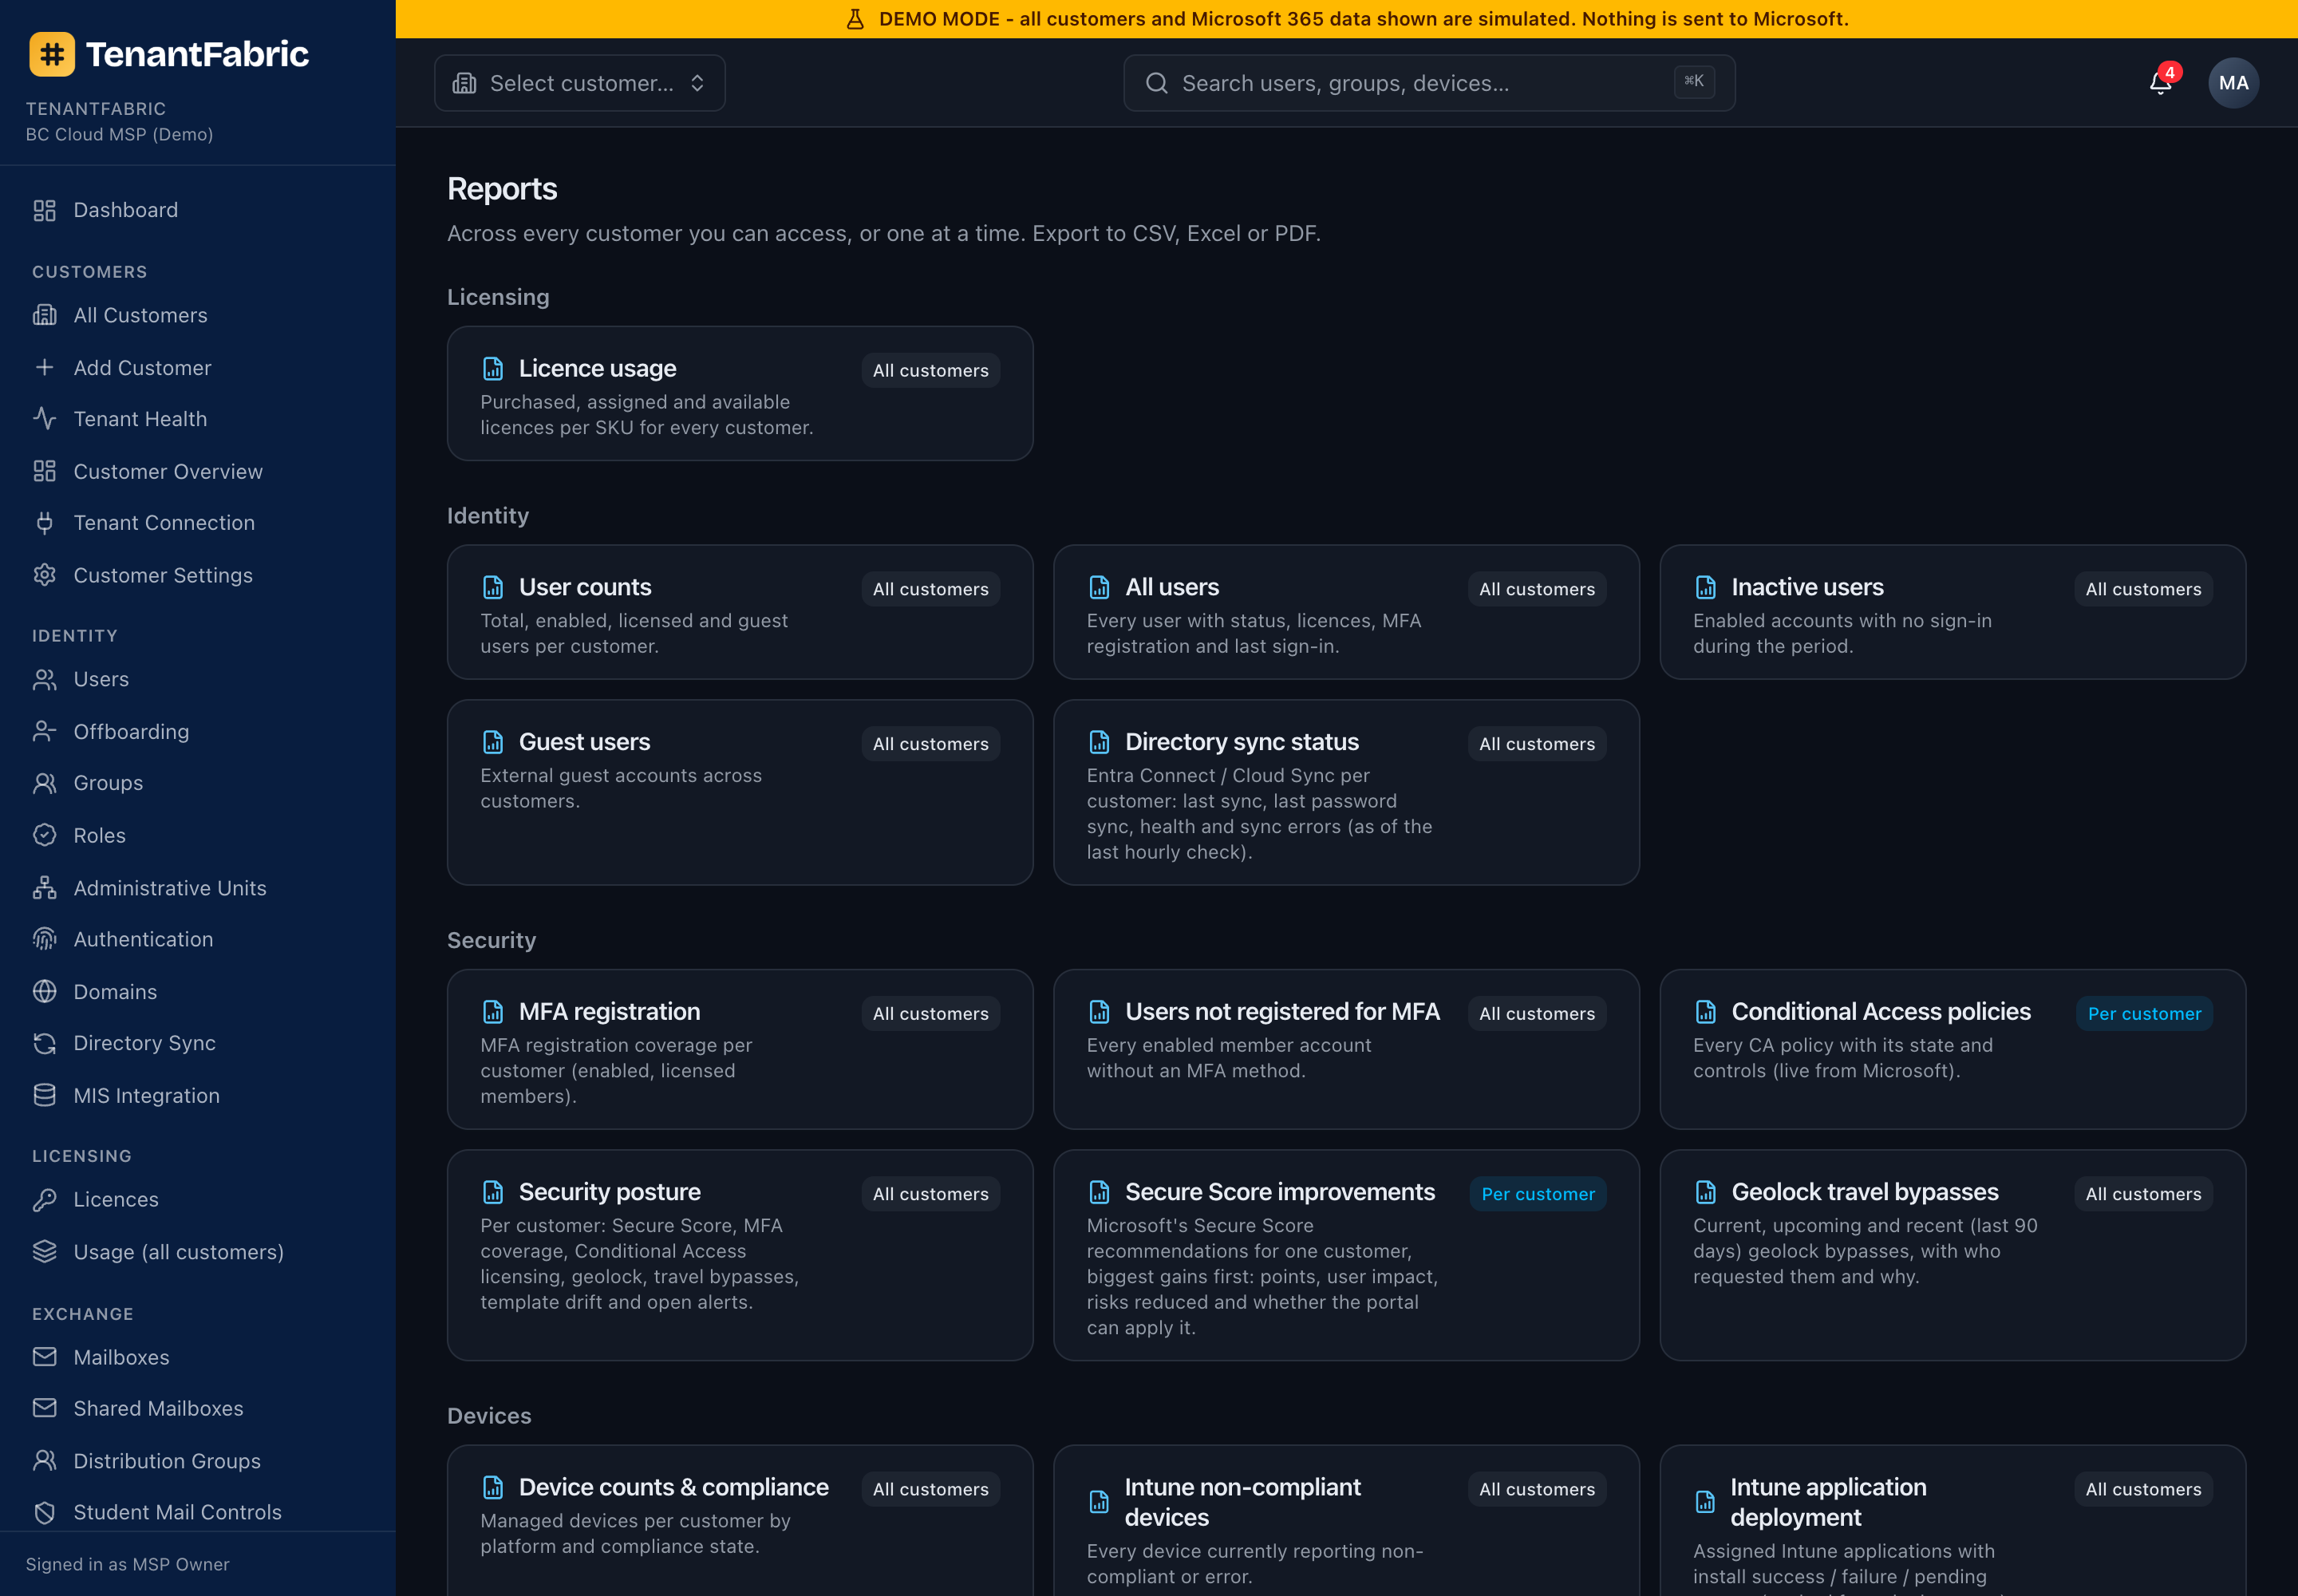Click the Per customer badge on Secure Score improvements
2298x1596 pixels.
point(1538,1194)
